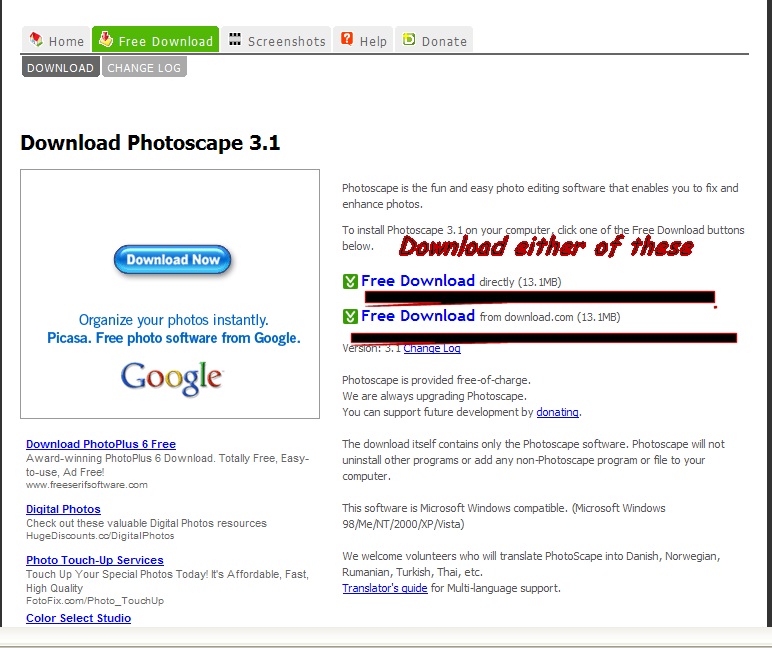This screenshot has height=648, width=772.
Task: Click the Google logo in the ad
Action: 172,378
